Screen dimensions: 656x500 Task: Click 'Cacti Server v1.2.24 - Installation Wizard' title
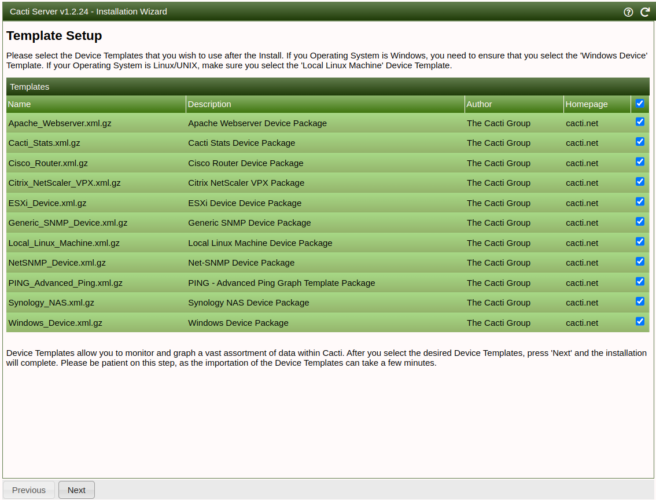click(x=88, y=12)
